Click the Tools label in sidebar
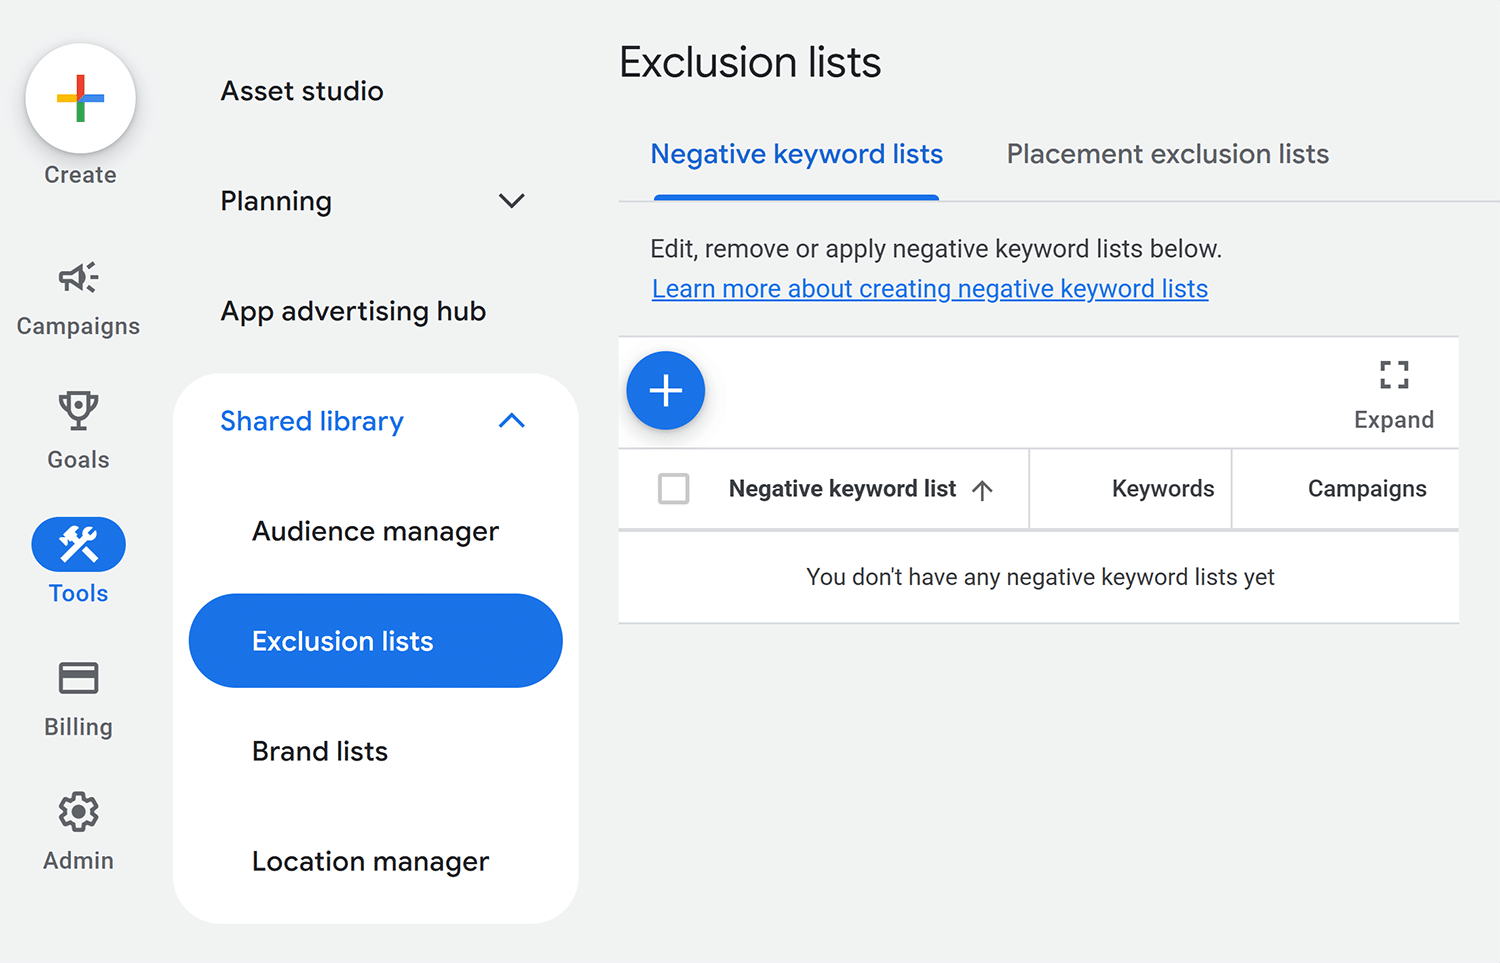 coord(78,593)
